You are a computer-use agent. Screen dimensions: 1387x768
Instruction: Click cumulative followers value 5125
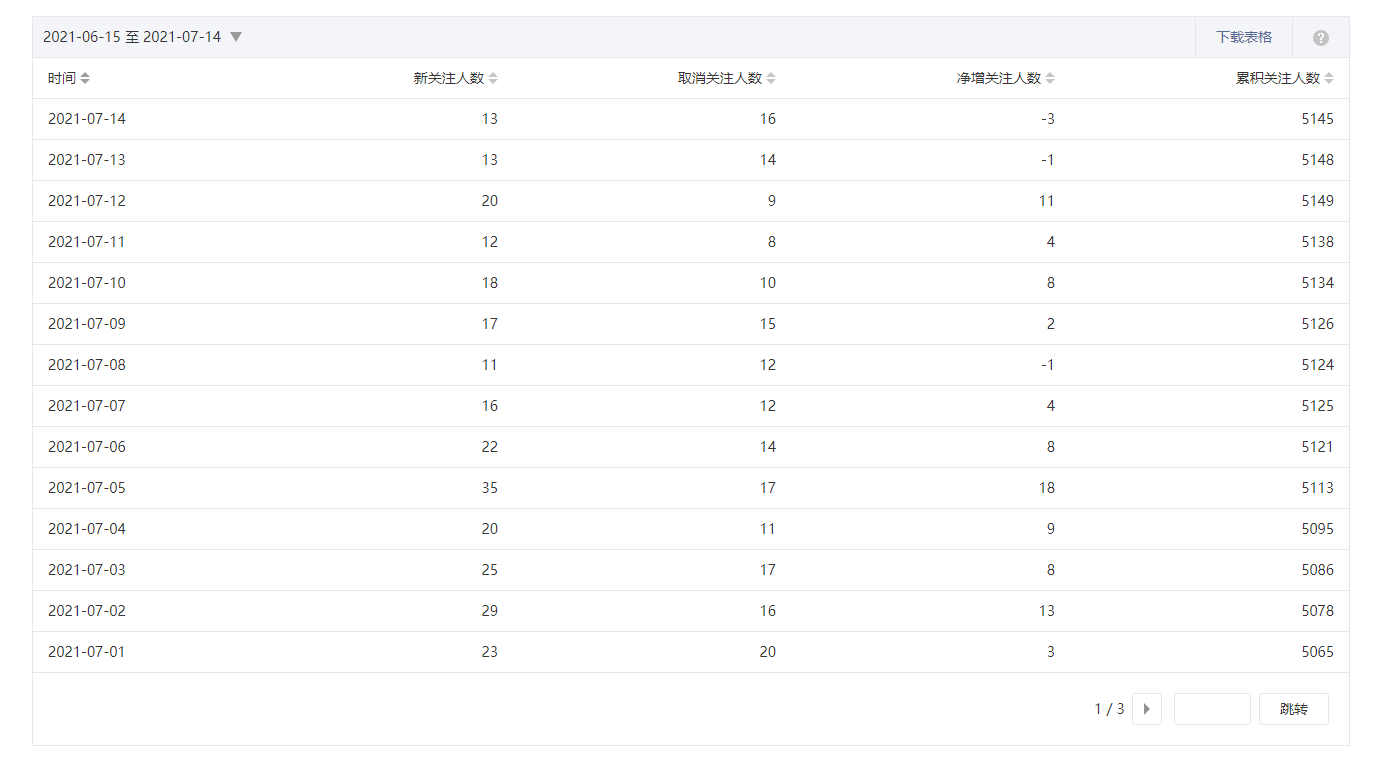[1317, 406]
